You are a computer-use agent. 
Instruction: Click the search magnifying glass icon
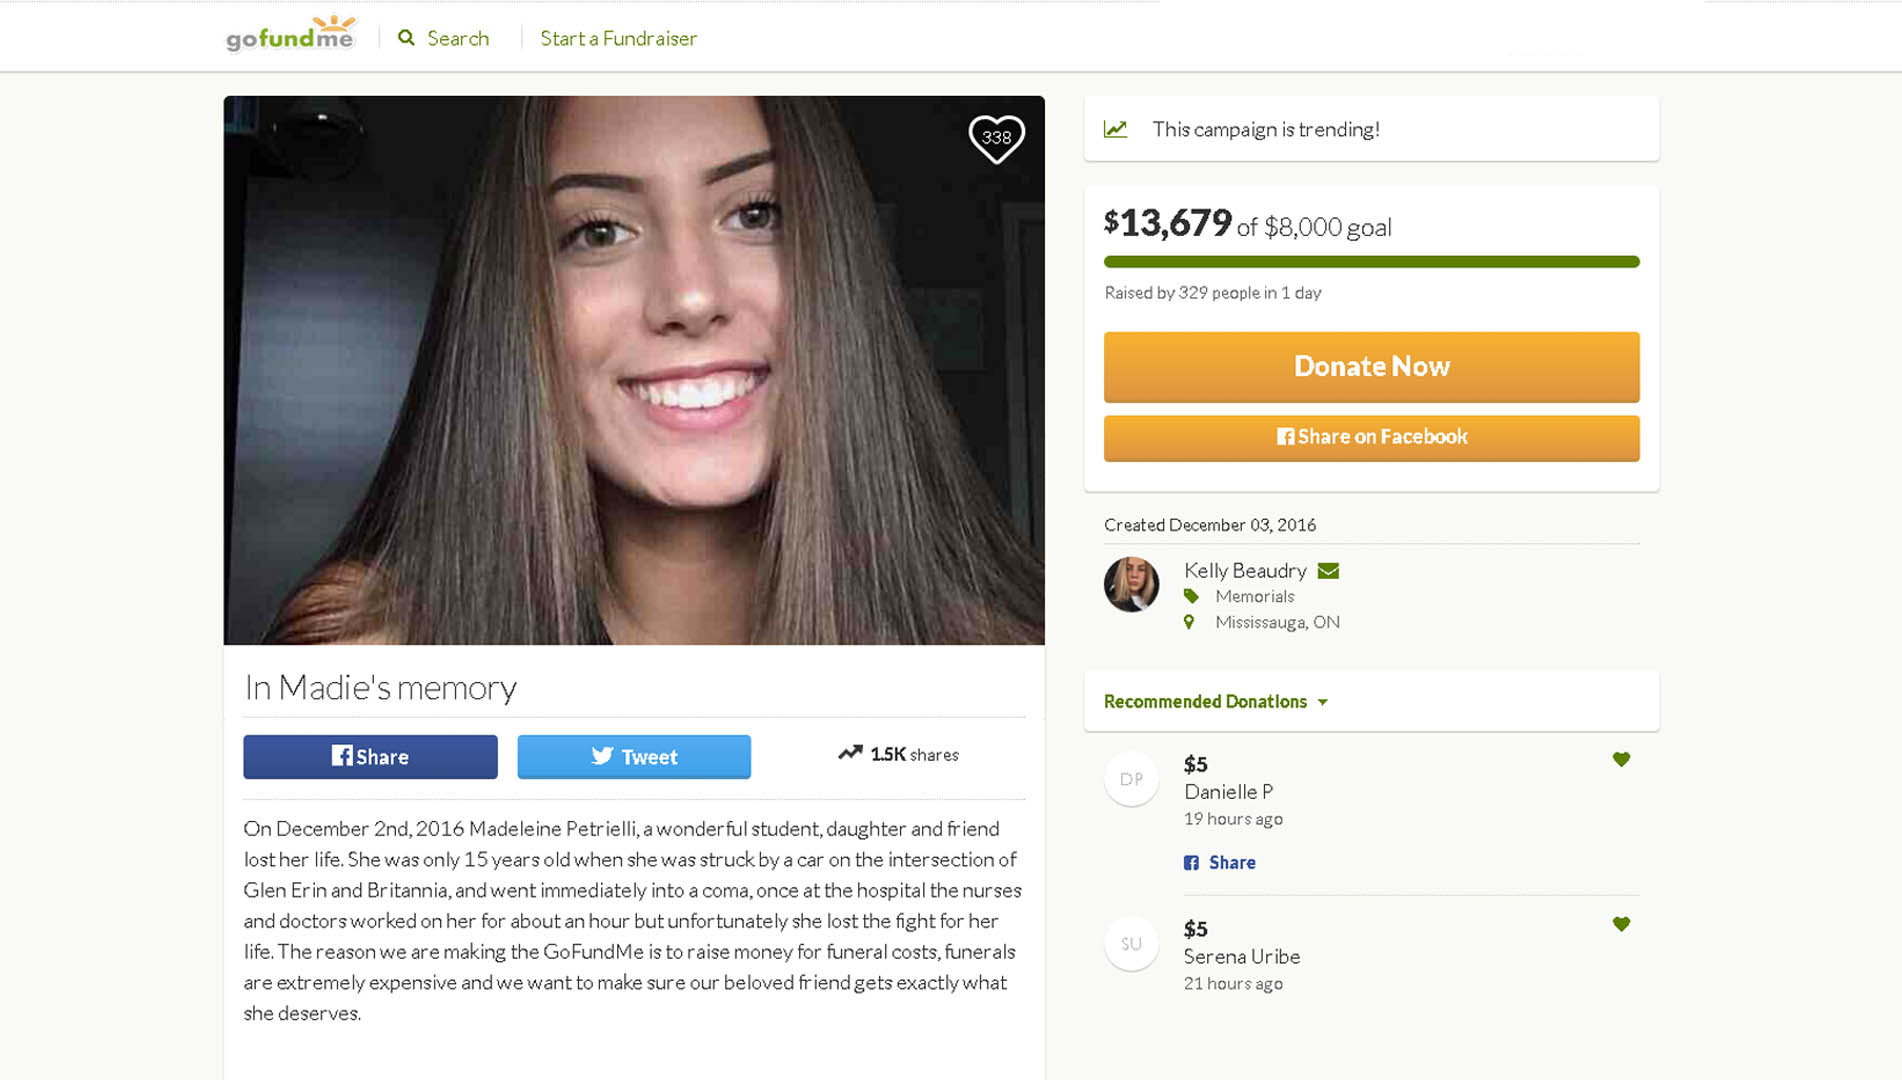406,38
